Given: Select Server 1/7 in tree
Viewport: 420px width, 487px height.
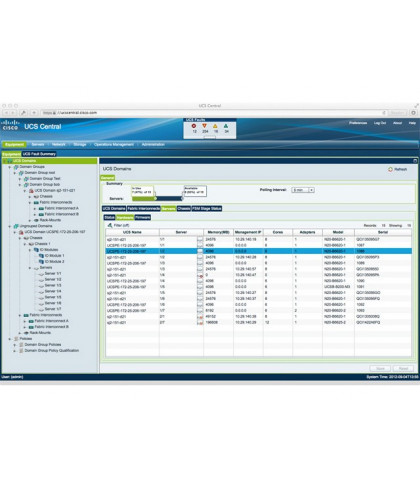Looking at the screenshot, I should click(53, 309).
